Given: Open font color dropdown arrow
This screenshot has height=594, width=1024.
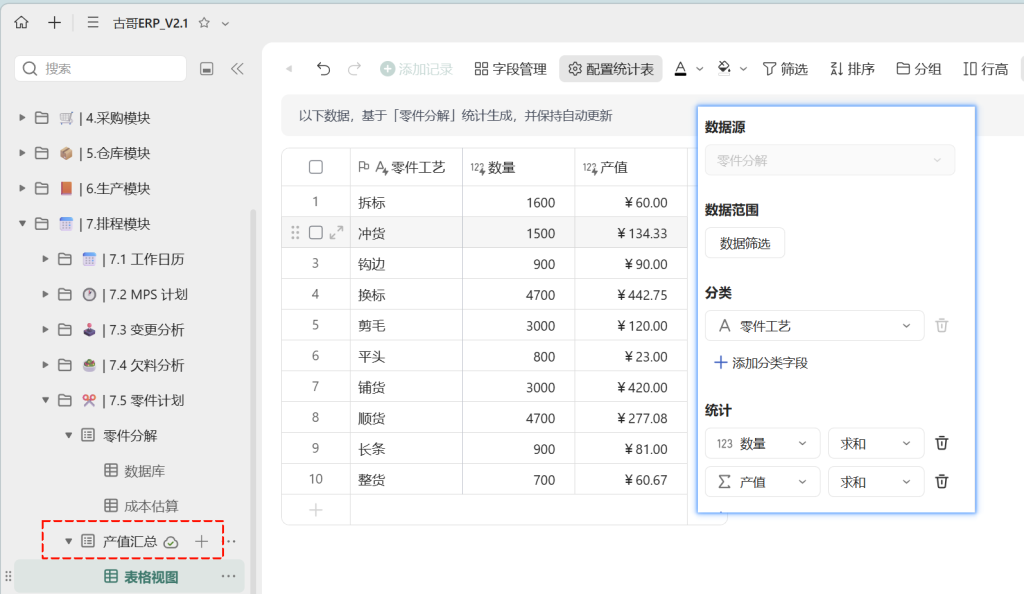Looking at the screenshot, I should 699,69.
